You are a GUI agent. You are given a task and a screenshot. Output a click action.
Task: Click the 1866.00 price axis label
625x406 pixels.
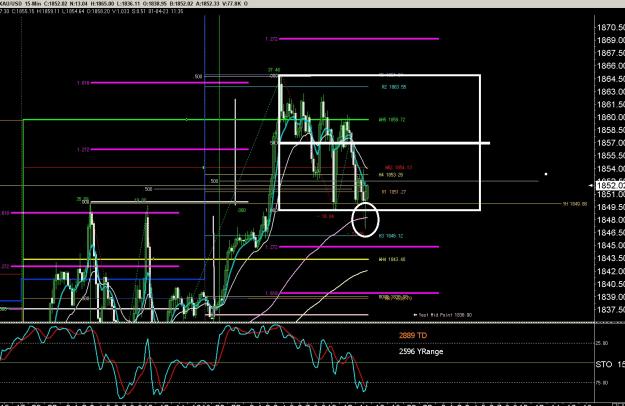pyautogui.click(x=611, y=66)
